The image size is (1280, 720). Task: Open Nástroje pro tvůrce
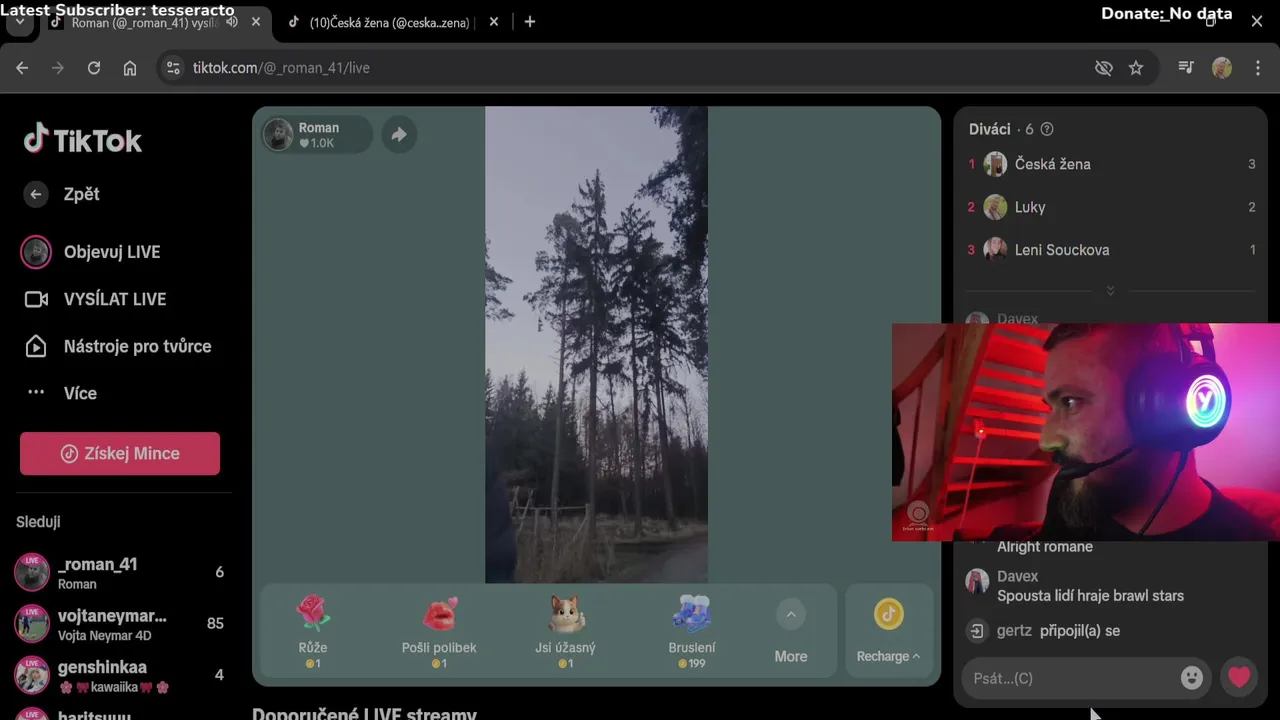tap(120, 346)
